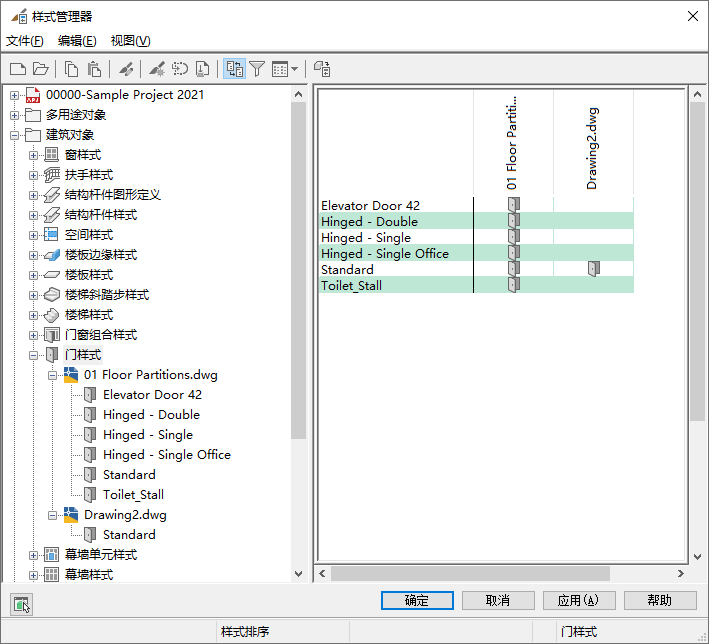Click the Toggle View sort icon

click(x=235, y=69)
